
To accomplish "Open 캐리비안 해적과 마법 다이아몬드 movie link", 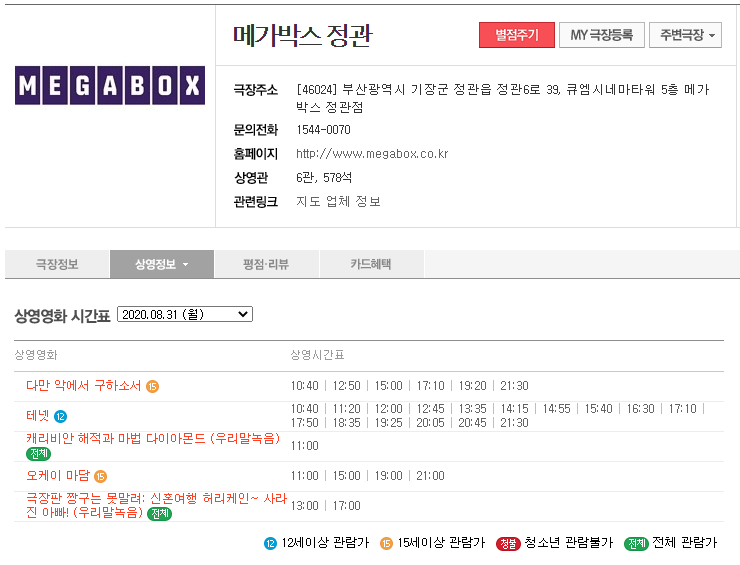I will click(x=153, y=439).
